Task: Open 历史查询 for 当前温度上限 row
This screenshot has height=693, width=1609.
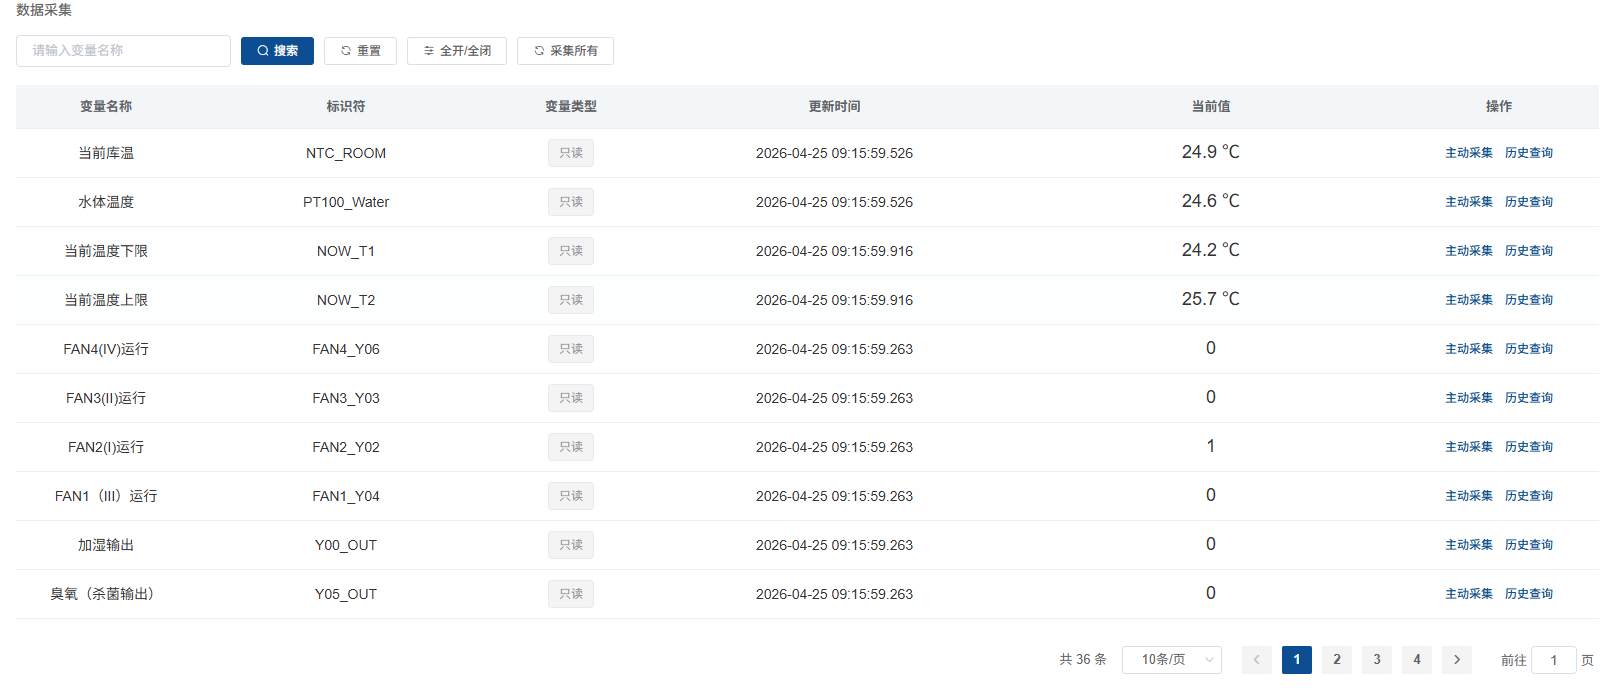Action: point(1529,300)
